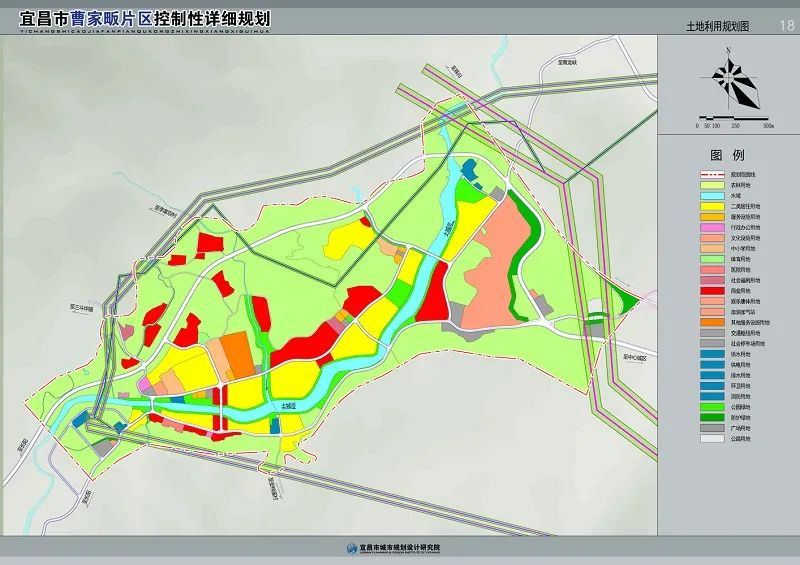Select the 农林用地 legend swatch
Screen dimensions: 800x565
click(711, 185)
